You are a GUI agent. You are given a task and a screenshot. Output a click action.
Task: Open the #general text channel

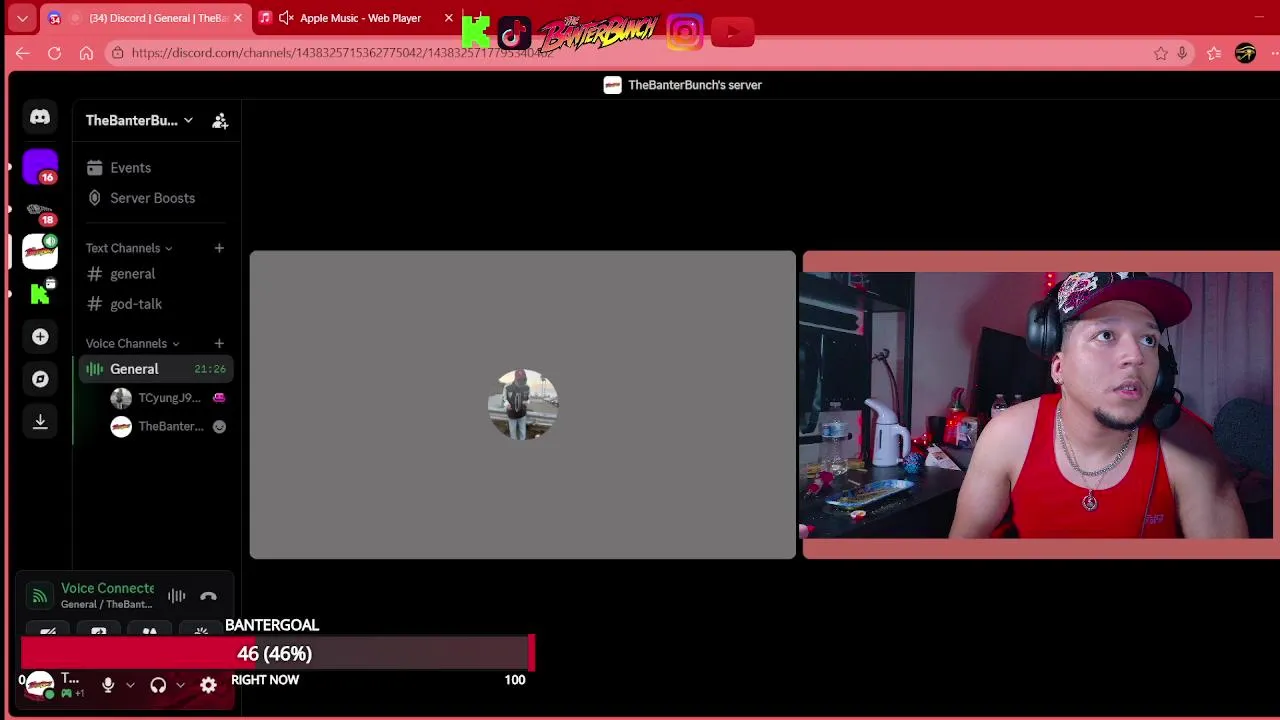[x=156, y=274]
